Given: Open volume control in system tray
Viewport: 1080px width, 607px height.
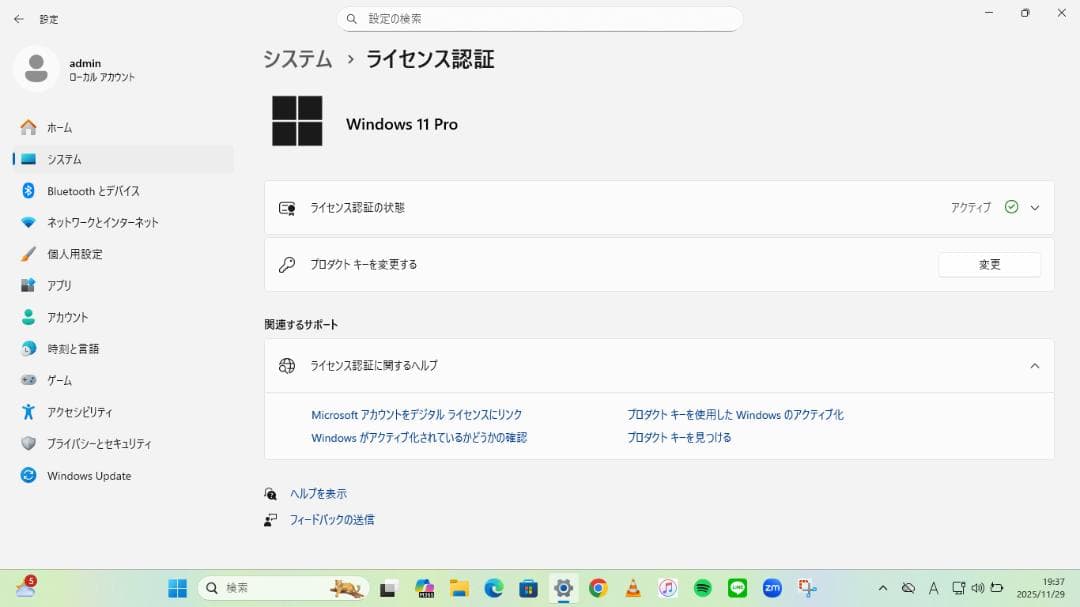Looking at the screenshot, I should coord(977,588).
